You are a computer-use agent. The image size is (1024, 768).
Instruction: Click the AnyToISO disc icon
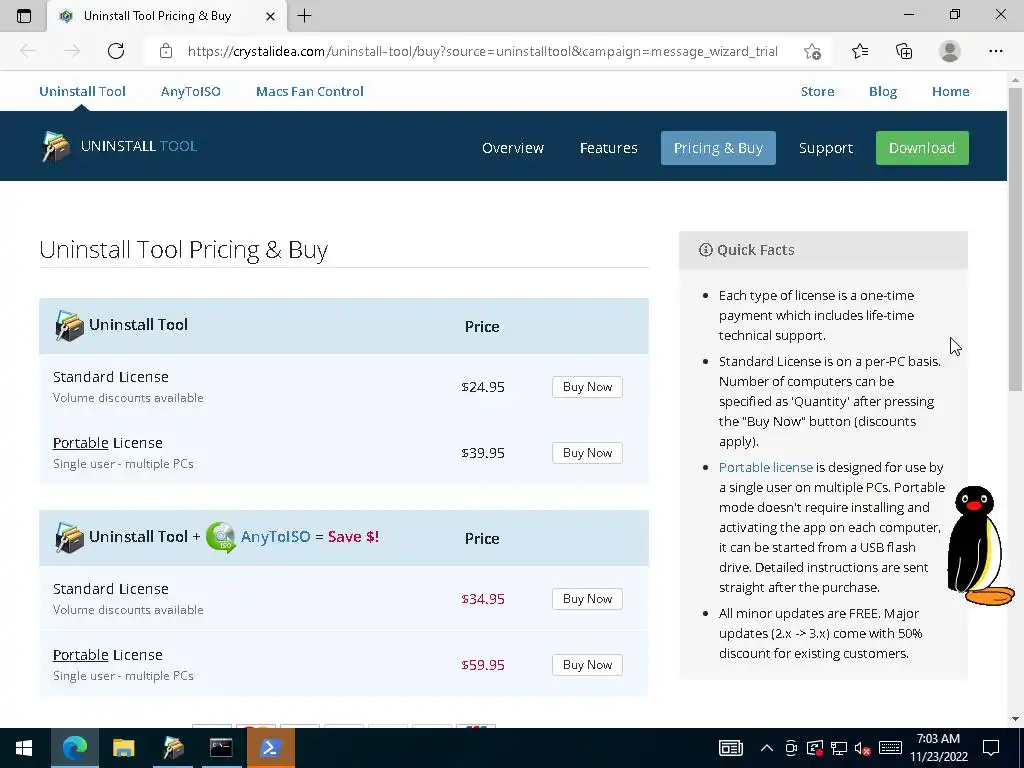(x=221, y=537)
